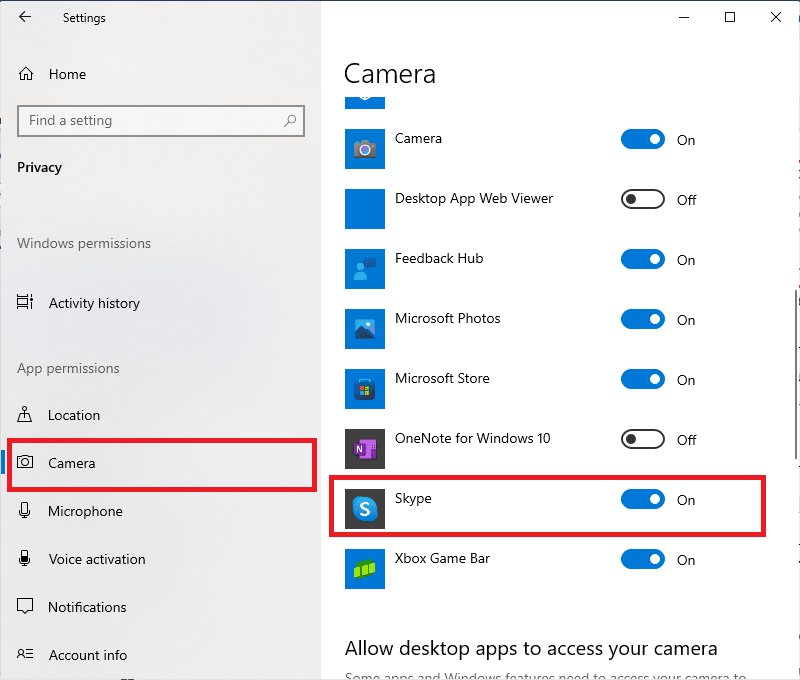Click the Microsoft Photos app icon

[365, 329]
